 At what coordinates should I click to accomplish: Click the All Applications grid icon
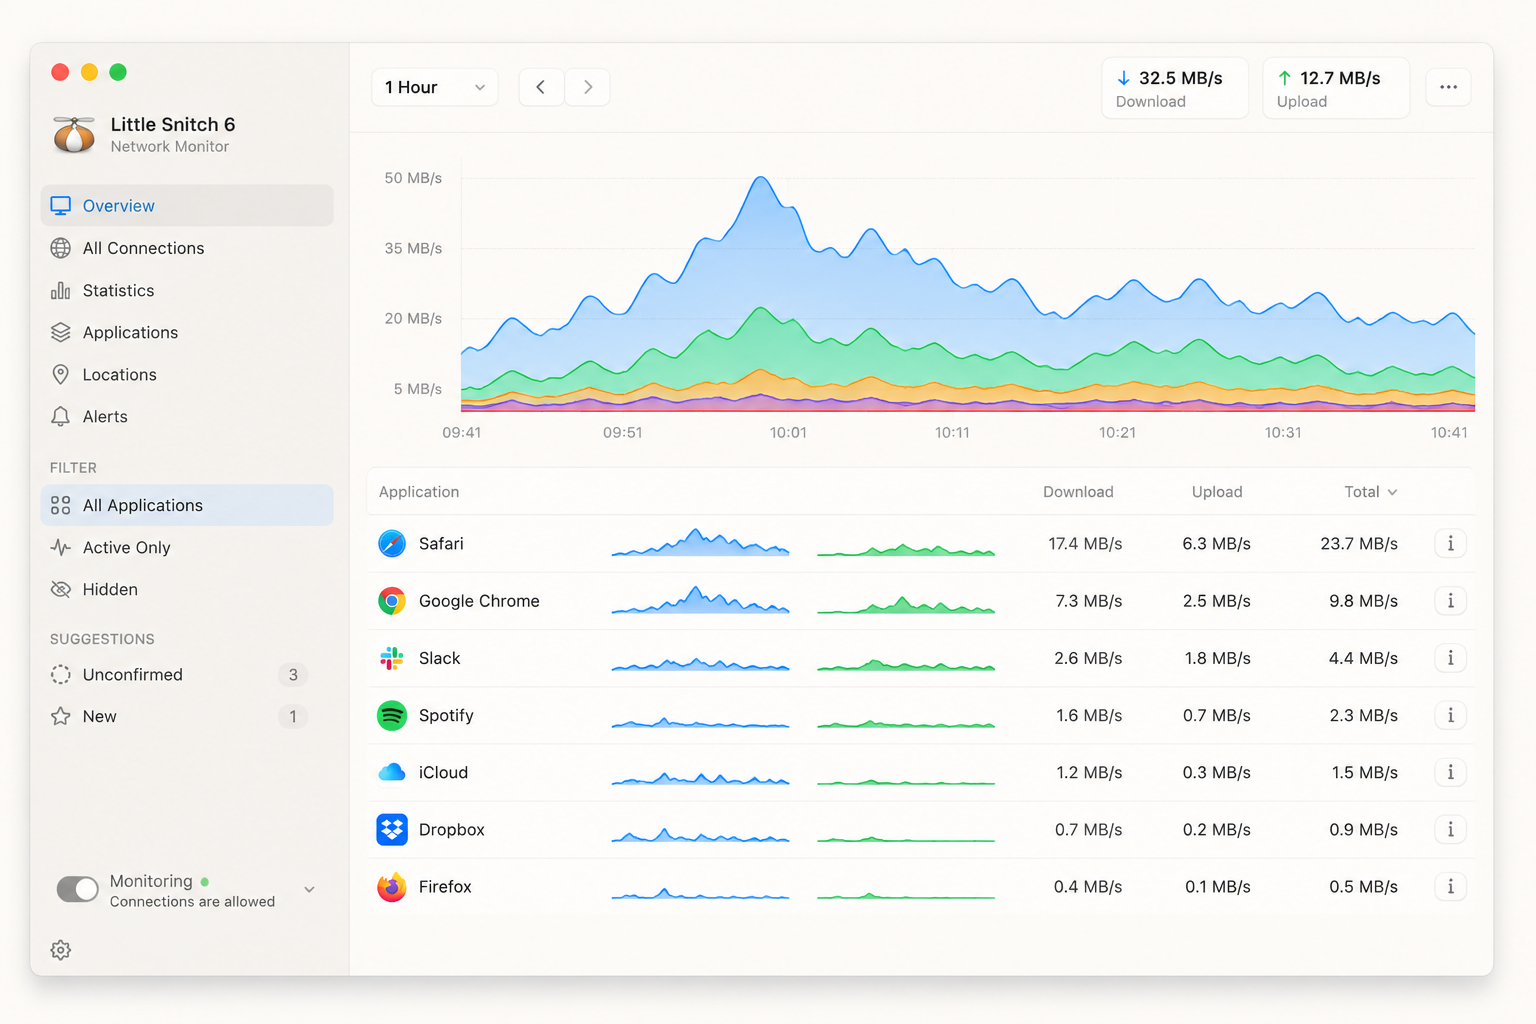click(x=61, y=505)
